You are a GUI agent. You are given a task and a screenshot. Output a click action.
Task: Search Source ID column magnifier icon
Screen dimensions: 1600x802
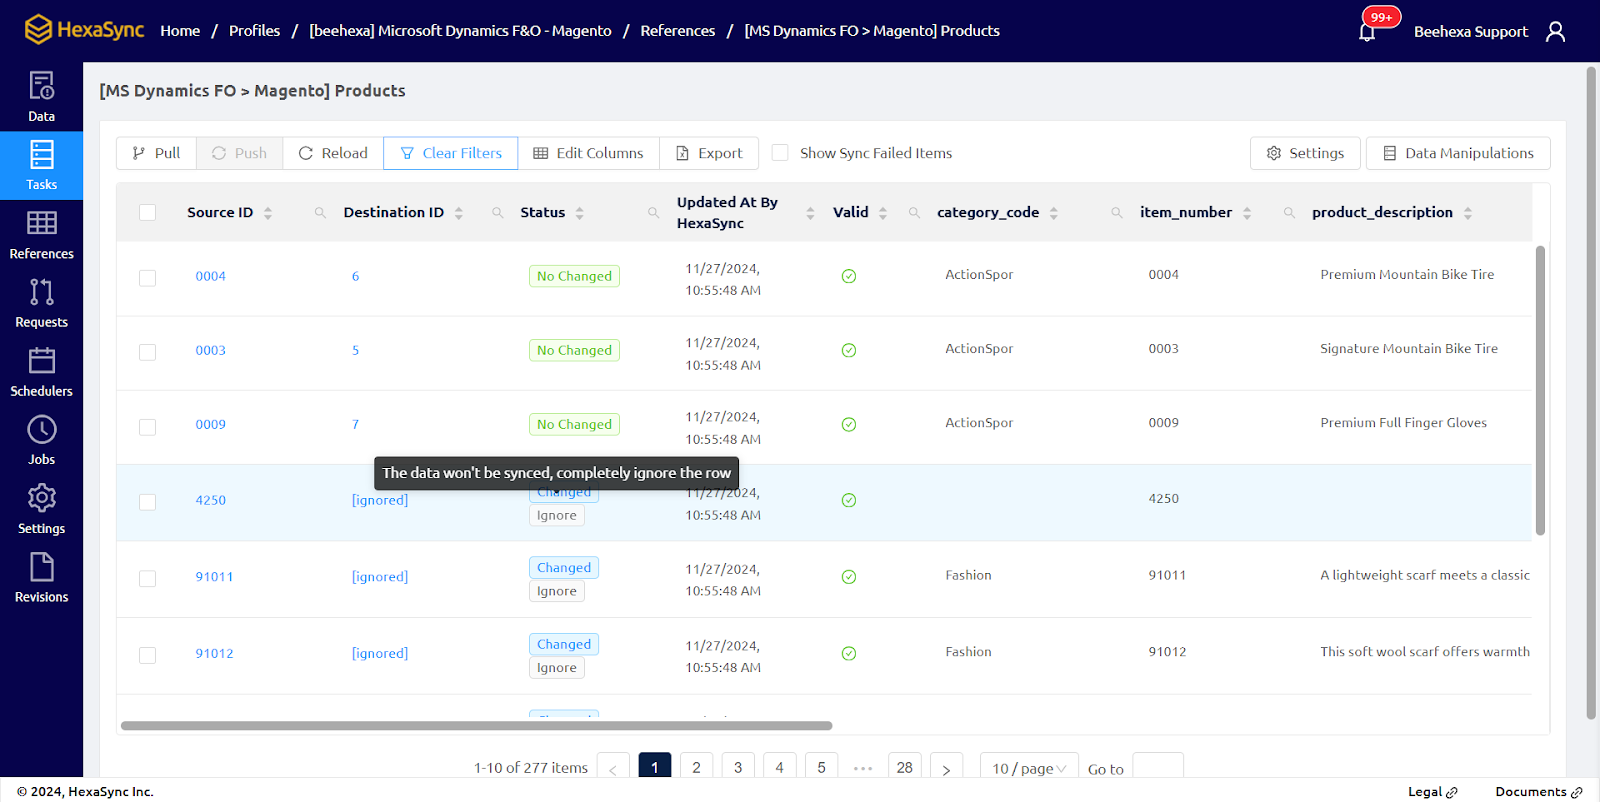click(x=320, y=213)
